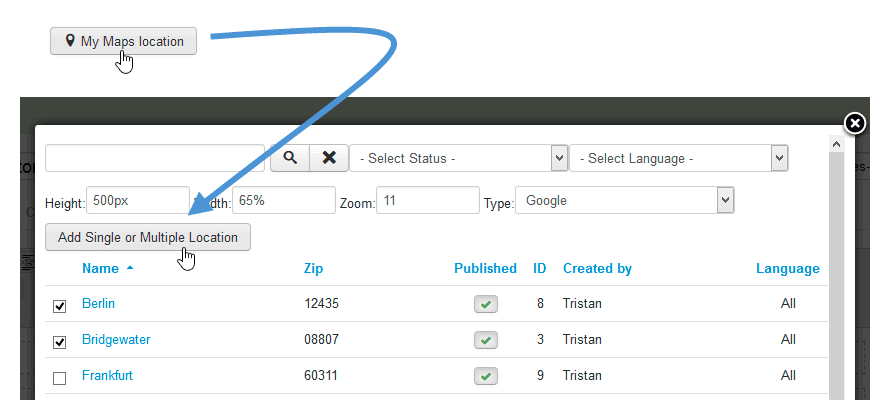Expand the map Type dropdown showing Google
The width and height of the screenshot is (890, 400).
[x=624, y=201]
